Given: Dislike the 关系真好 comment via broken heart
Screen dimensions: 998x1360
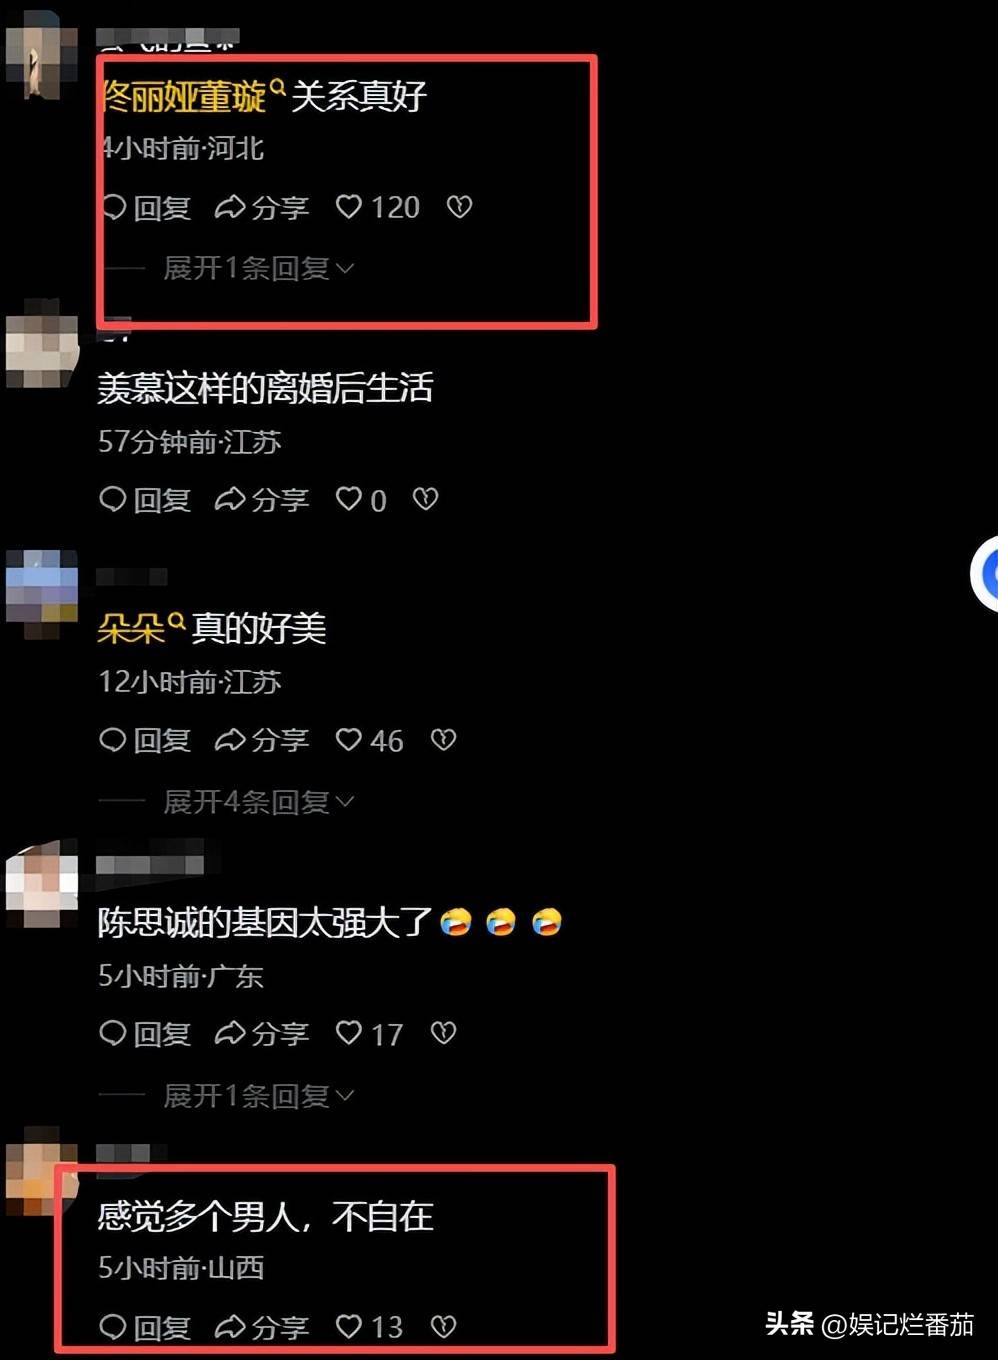Looking at the screenshot, I should click(x=459, y=207).
